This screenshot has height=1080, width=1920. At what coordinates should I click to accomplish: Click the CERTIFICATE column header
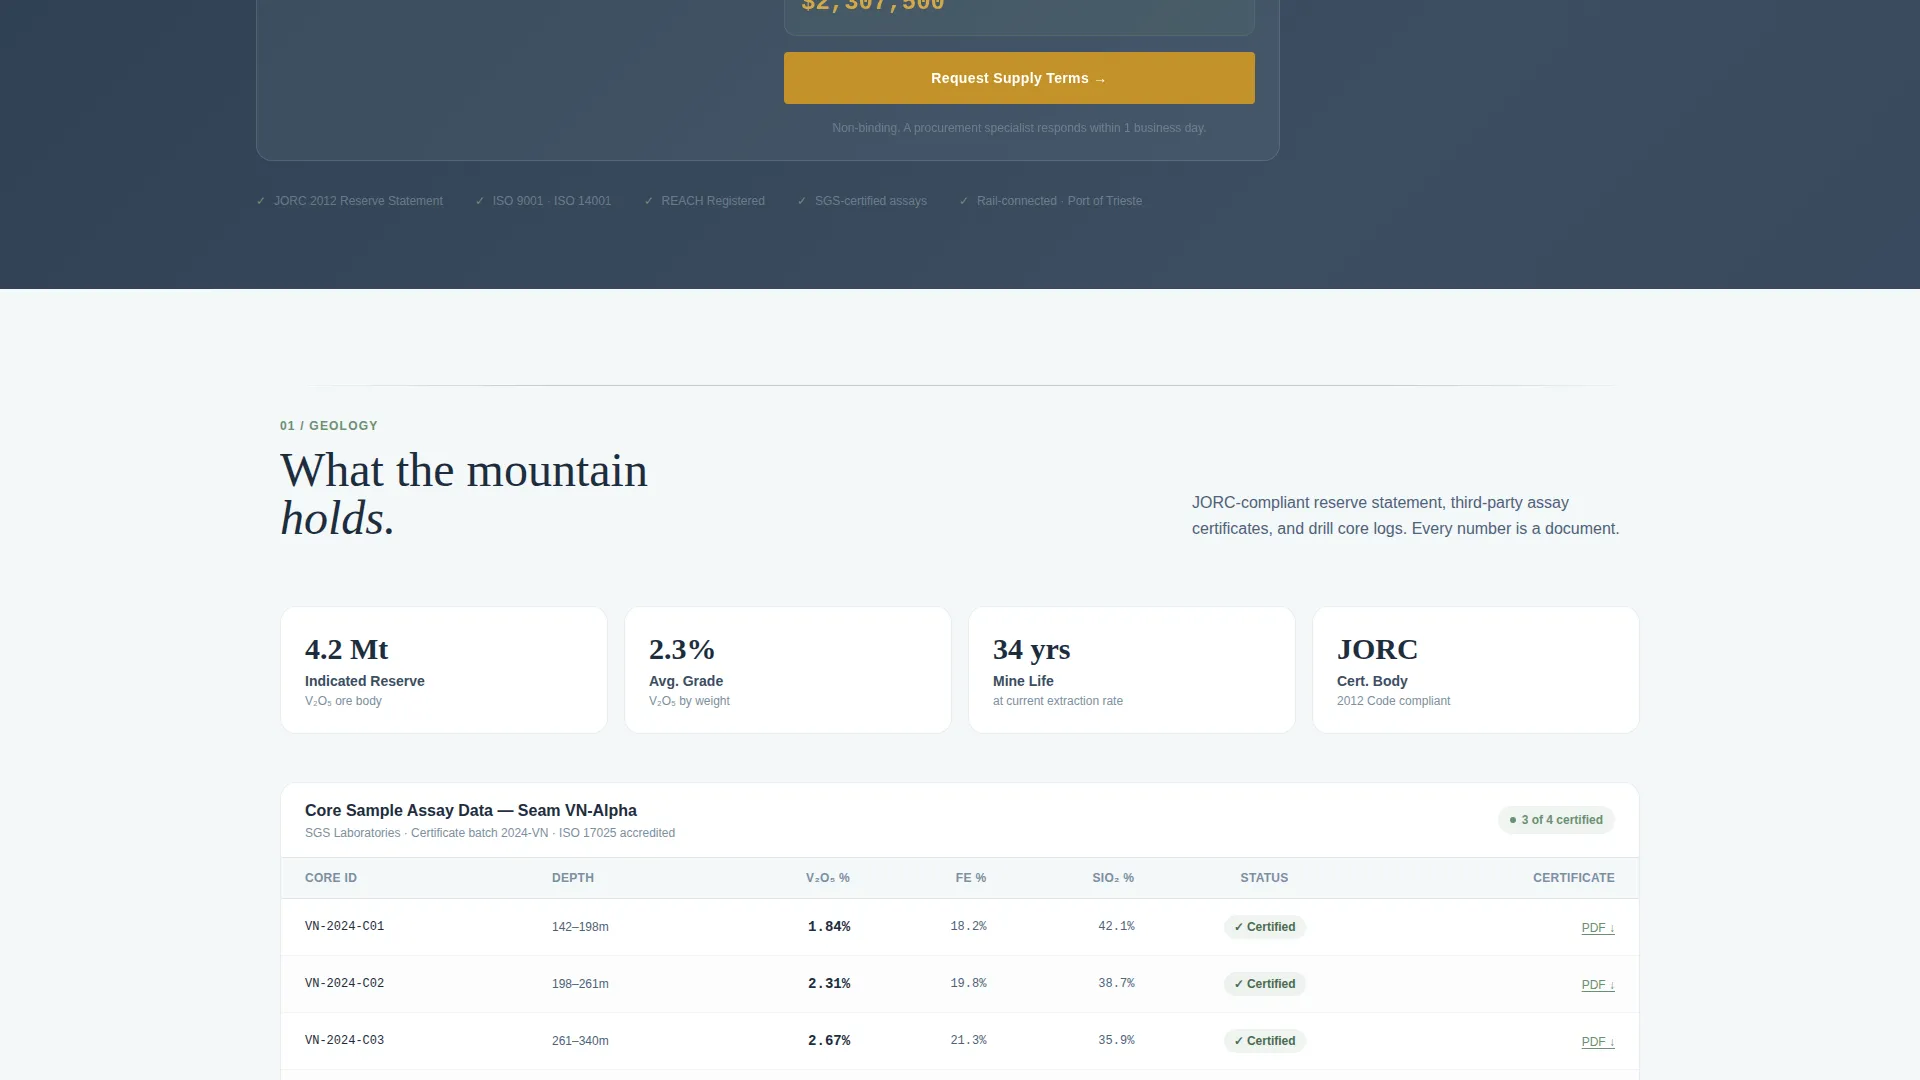pos(1574,878)
